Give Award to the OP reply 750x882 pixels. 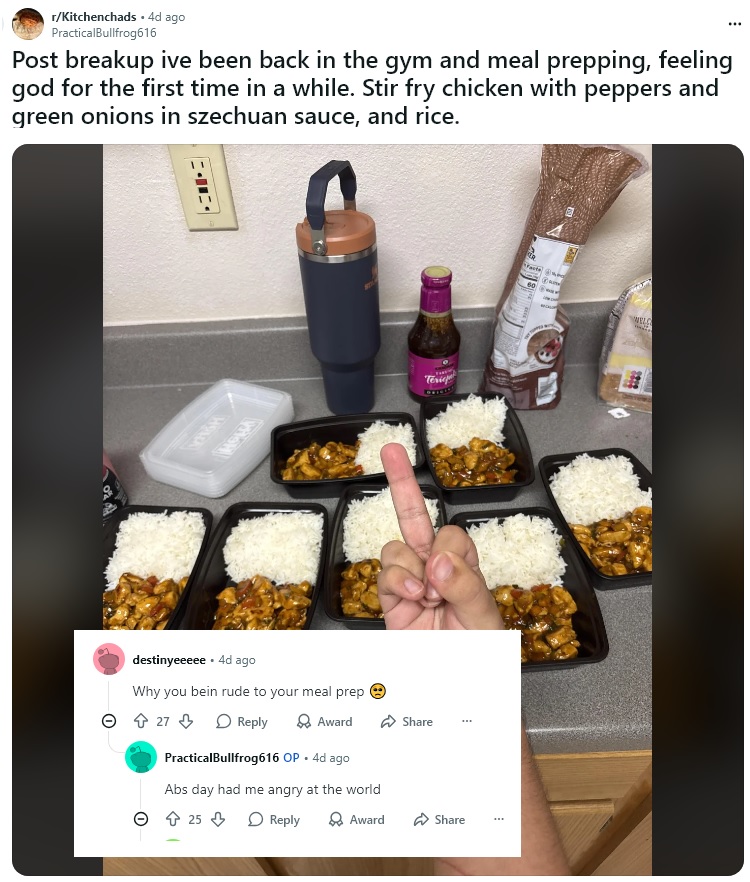357,820
